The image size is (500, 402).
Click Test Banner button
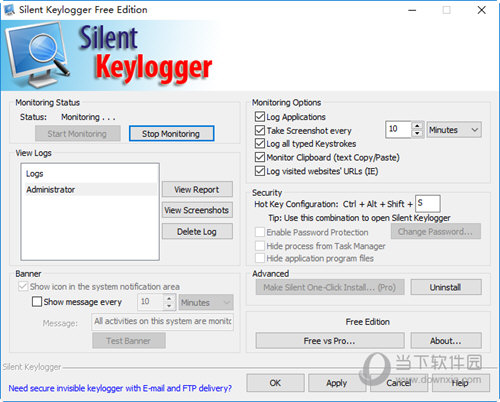click(x=129, y=341)
